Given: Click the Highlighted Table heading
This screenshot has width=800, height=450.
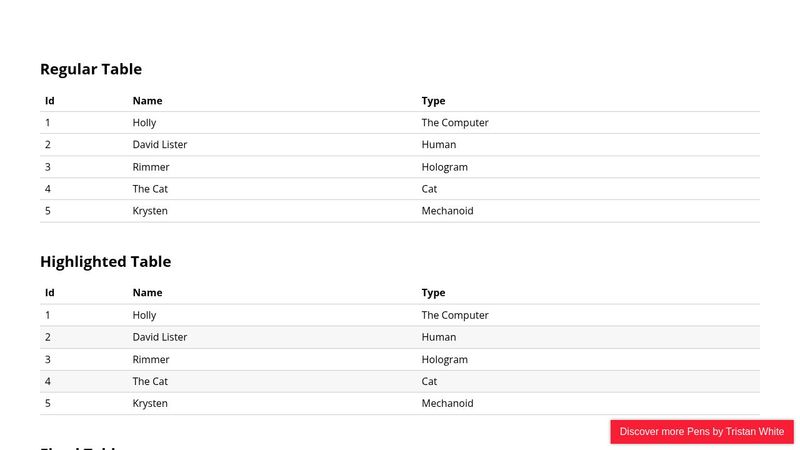Looking at the screenshot, I should [105, 261].
